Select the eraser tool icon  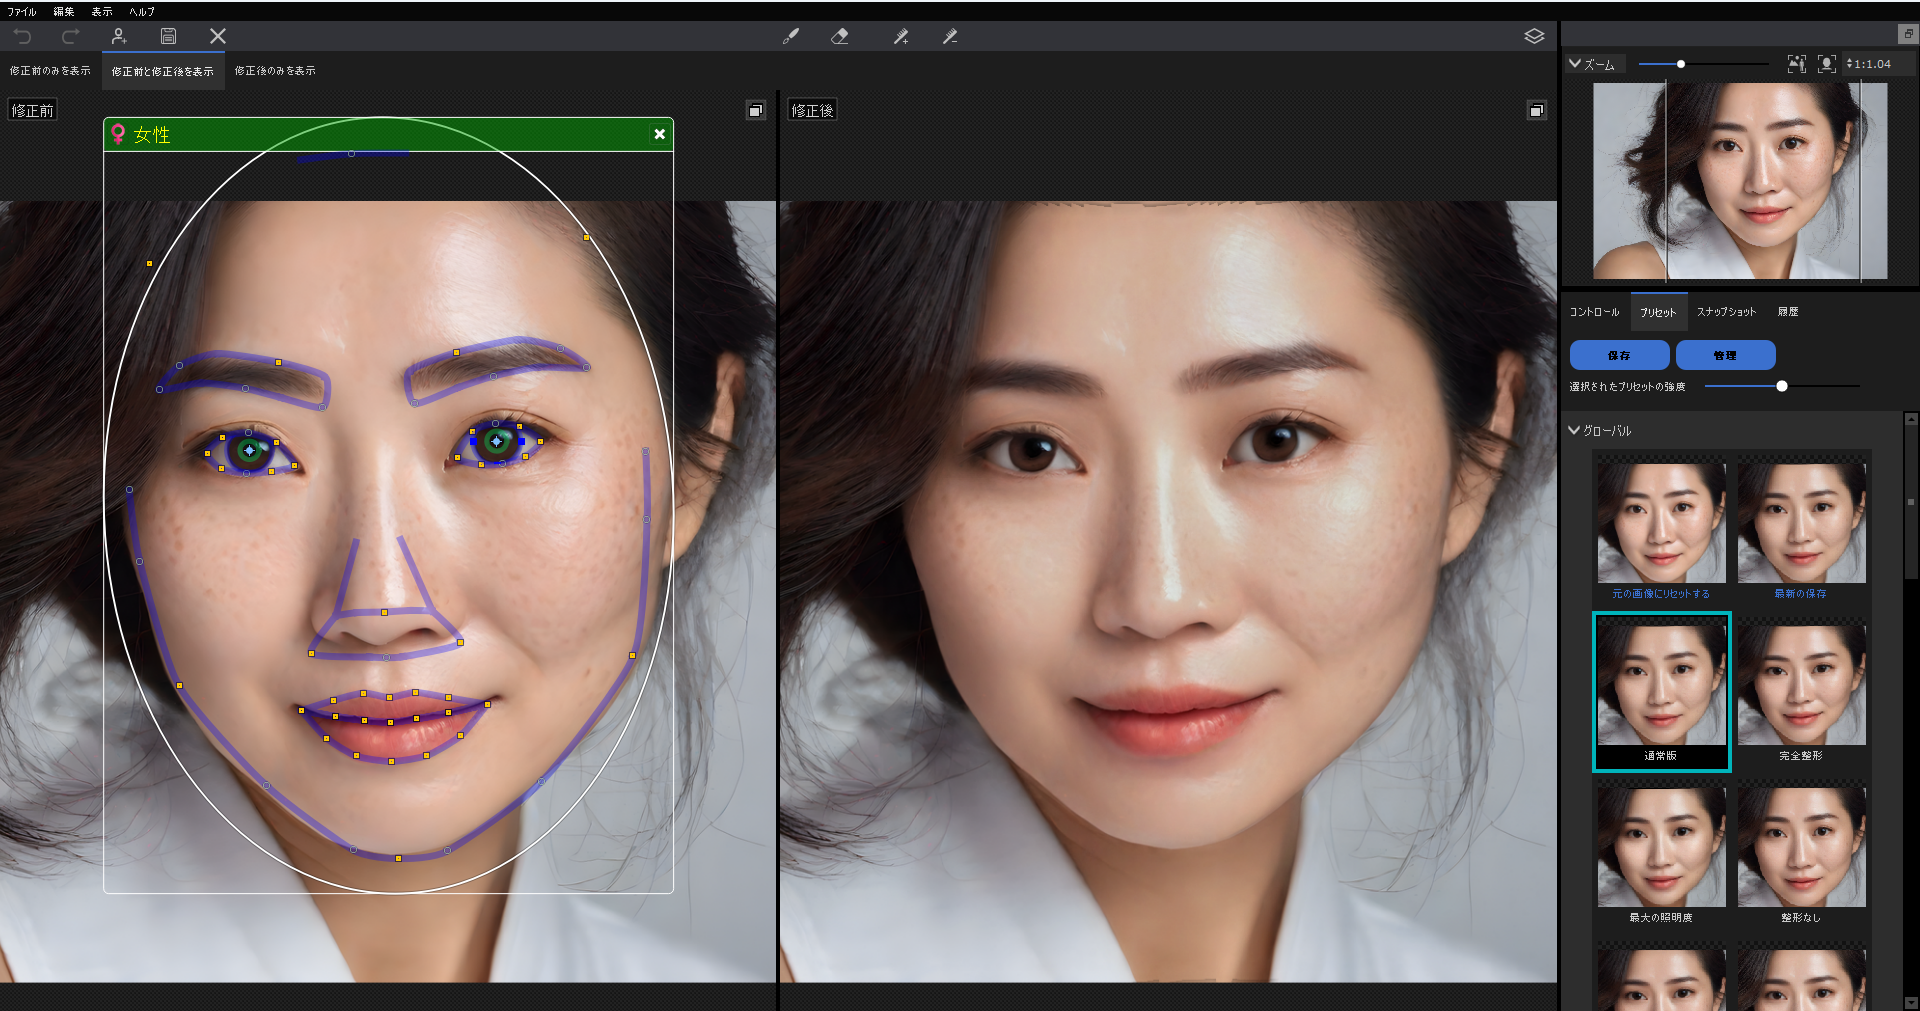840,37
